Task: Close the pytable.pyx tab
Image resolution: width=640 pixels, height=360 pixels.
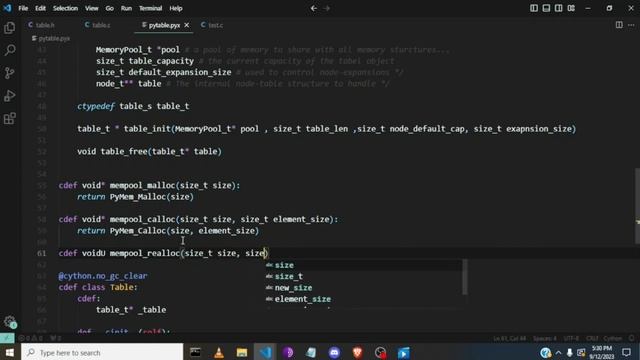Action: (x=187, y=25)
